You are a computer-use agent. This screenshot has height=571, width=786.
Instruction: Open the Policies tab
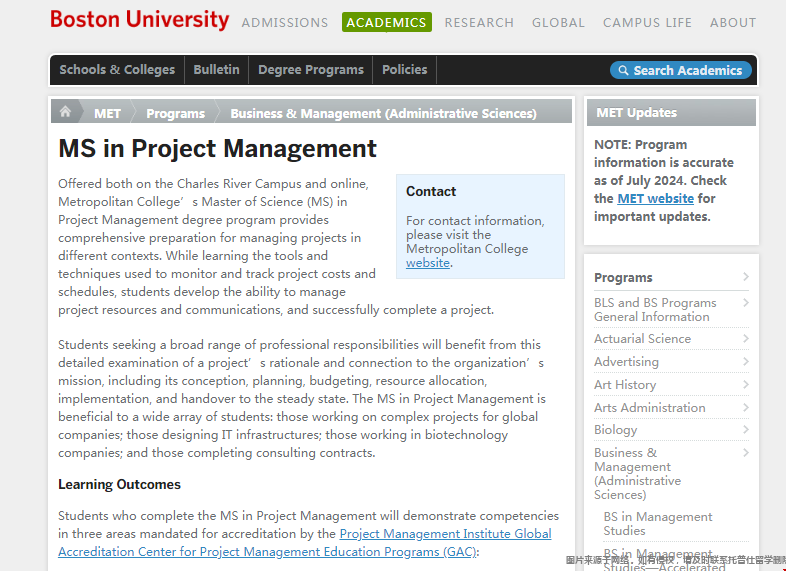coord(405,70)
